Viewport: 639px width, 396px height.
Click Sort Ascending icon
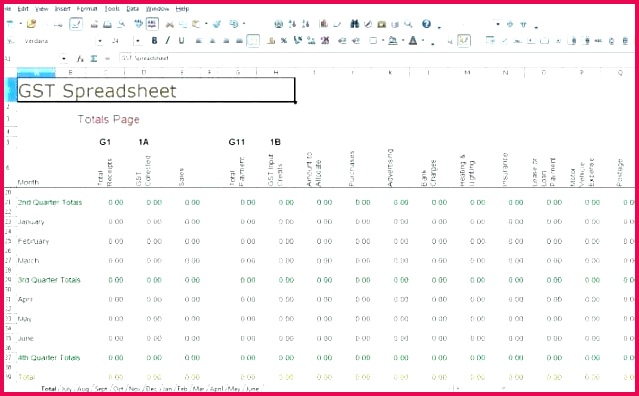pos(292,24)
